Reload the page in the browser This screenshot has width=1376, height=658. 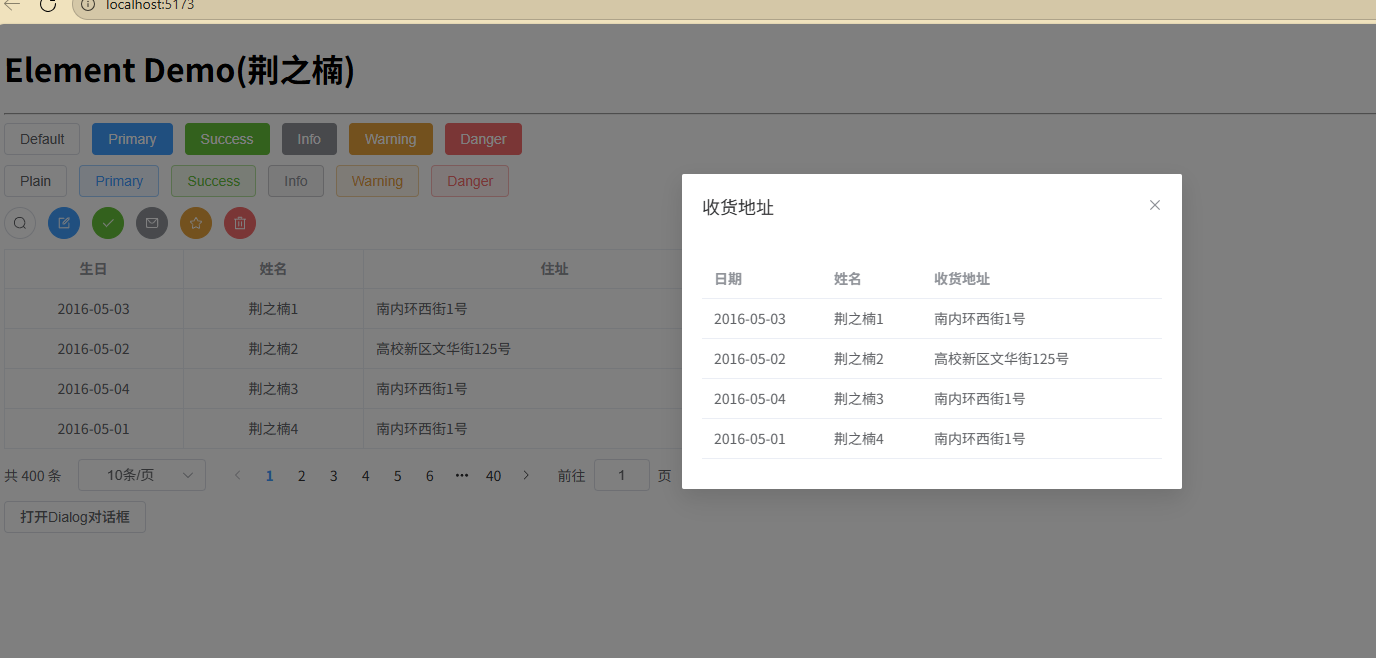click(47, 5)
